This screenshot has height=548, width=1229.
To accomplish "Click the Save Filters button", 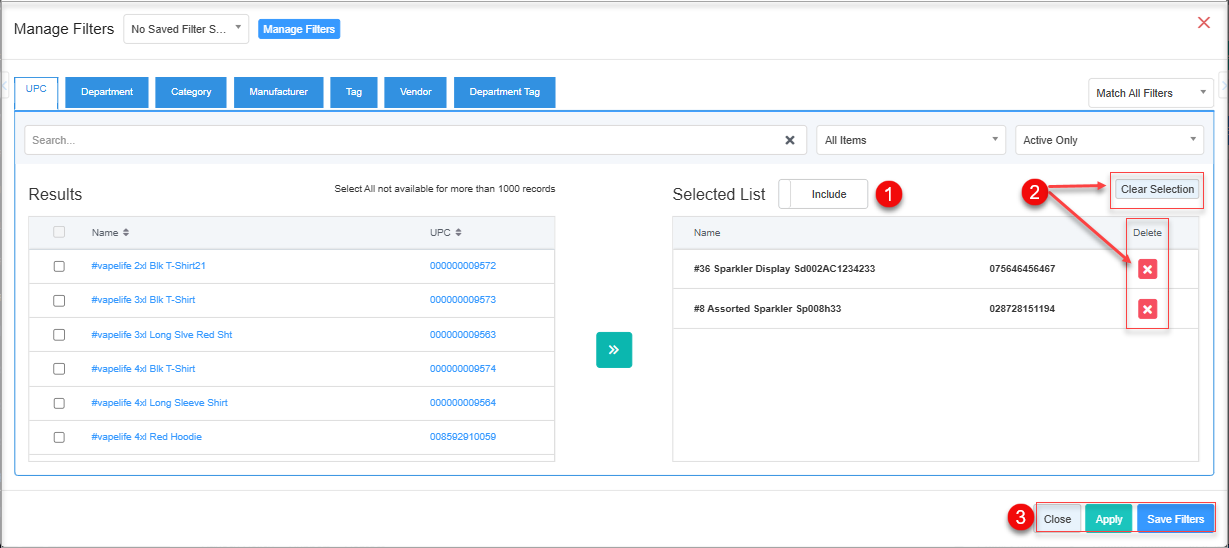I will click(x=1175, y=519).
